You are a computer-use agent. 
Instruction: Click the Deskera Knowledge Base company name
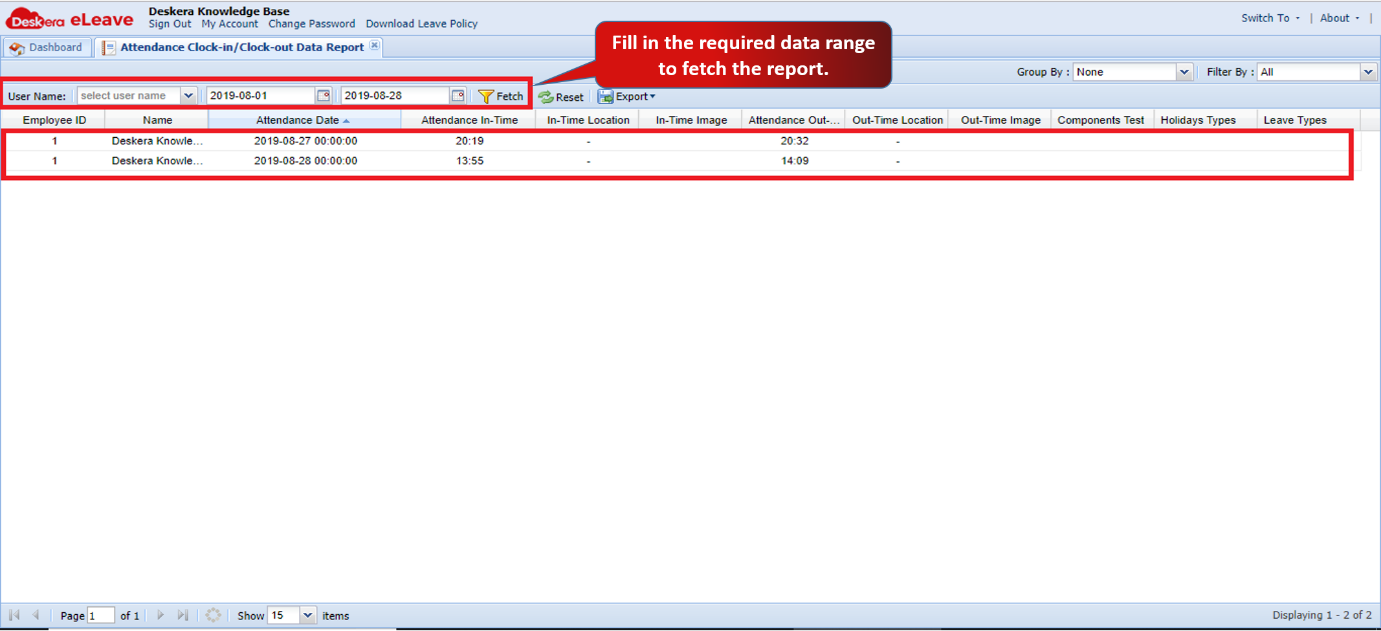[x=219, y=12]
